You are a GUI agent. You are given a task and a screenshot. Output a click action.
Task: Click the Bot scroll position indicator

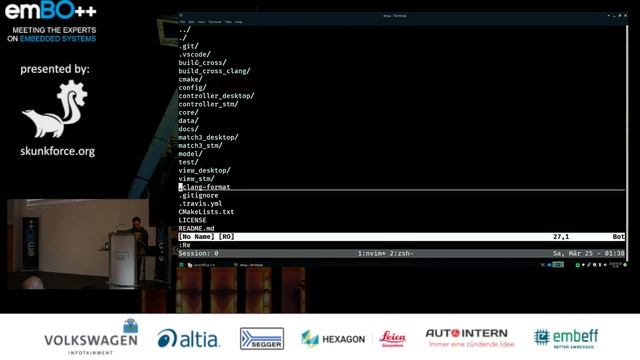pos(618,237)
